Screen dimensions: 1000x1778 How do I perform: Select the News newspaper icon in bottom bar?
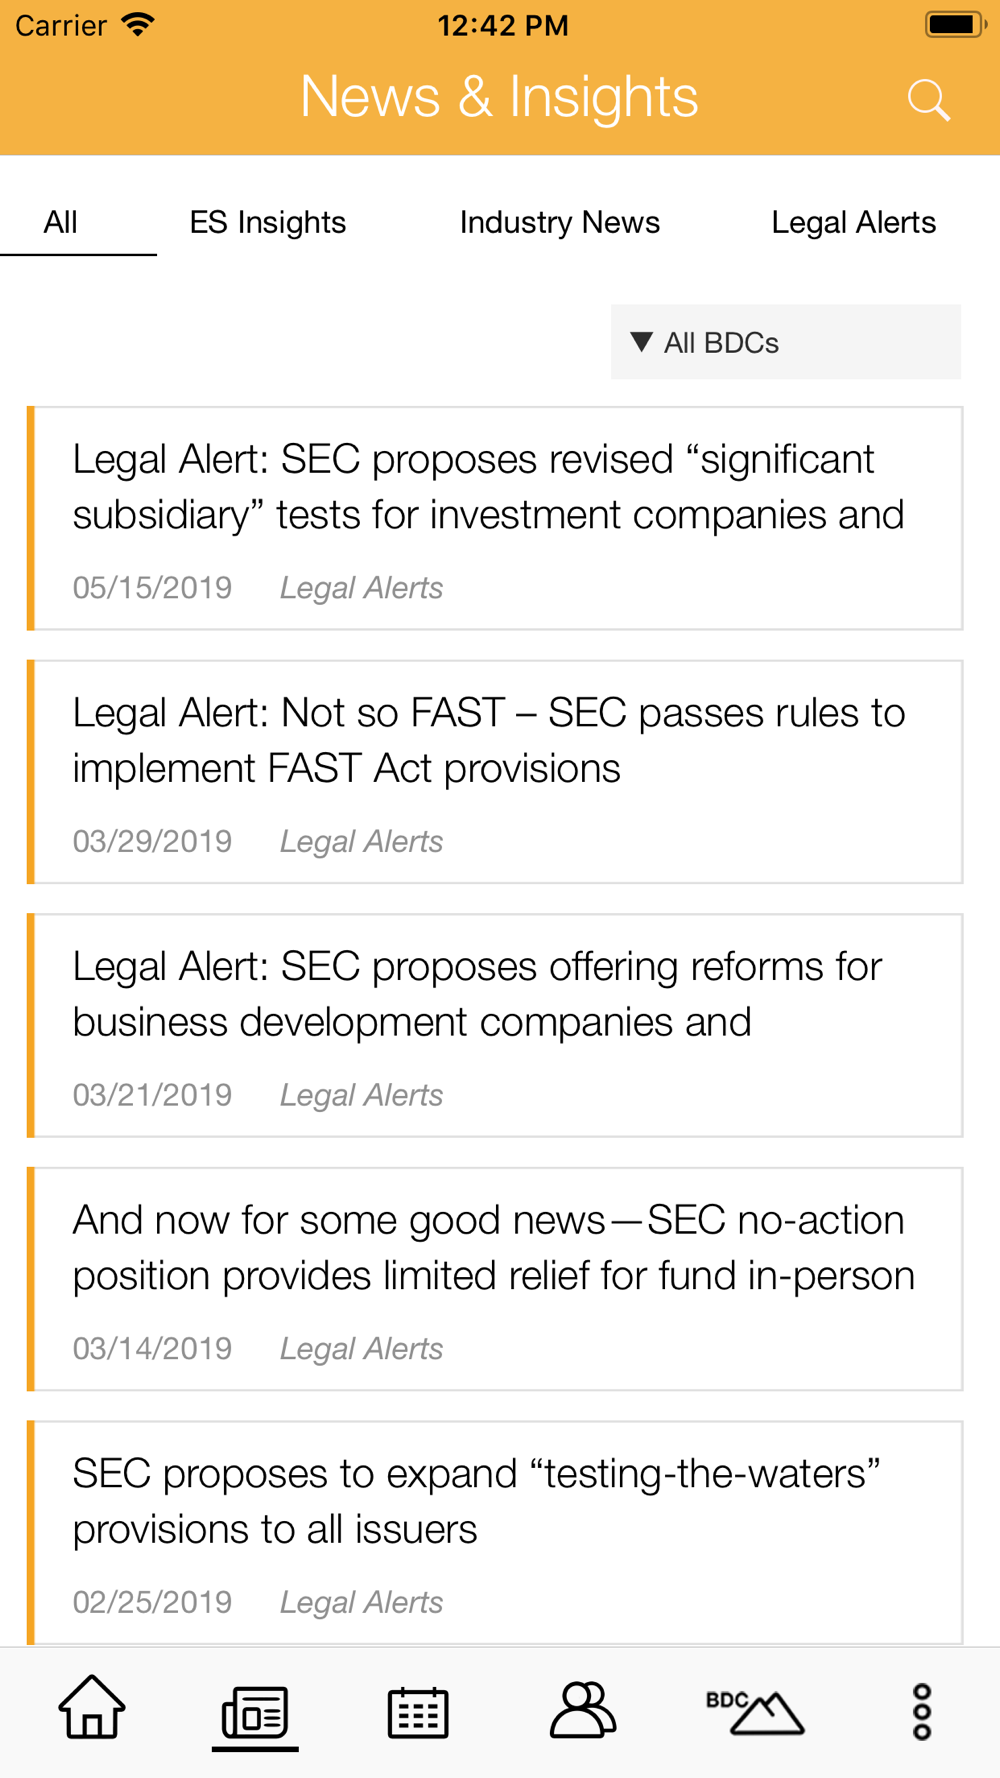pos(255,1712)
